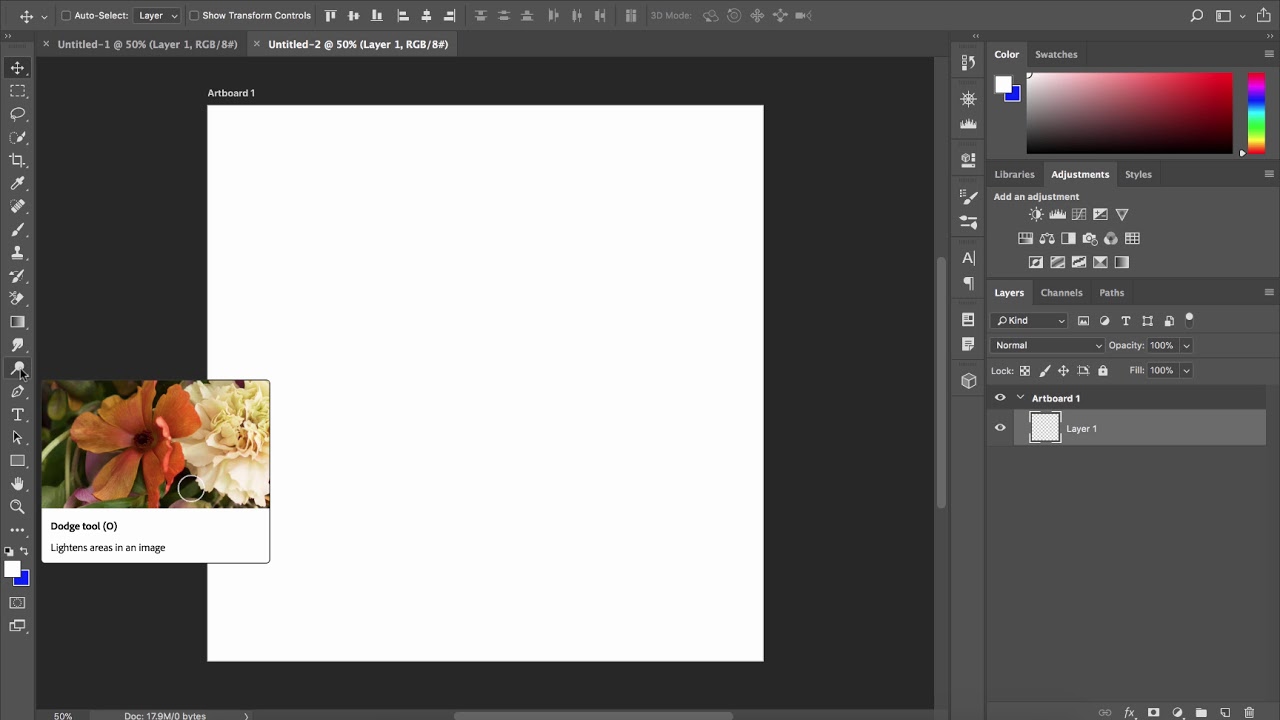
Task: Switch to the Swatches tab
Action: [1056, 54]
